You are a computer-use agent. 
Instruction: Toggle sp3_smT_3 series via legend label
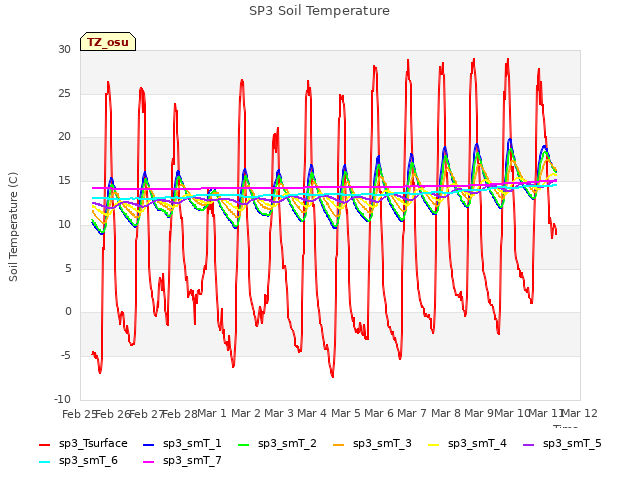pos(382,444)
